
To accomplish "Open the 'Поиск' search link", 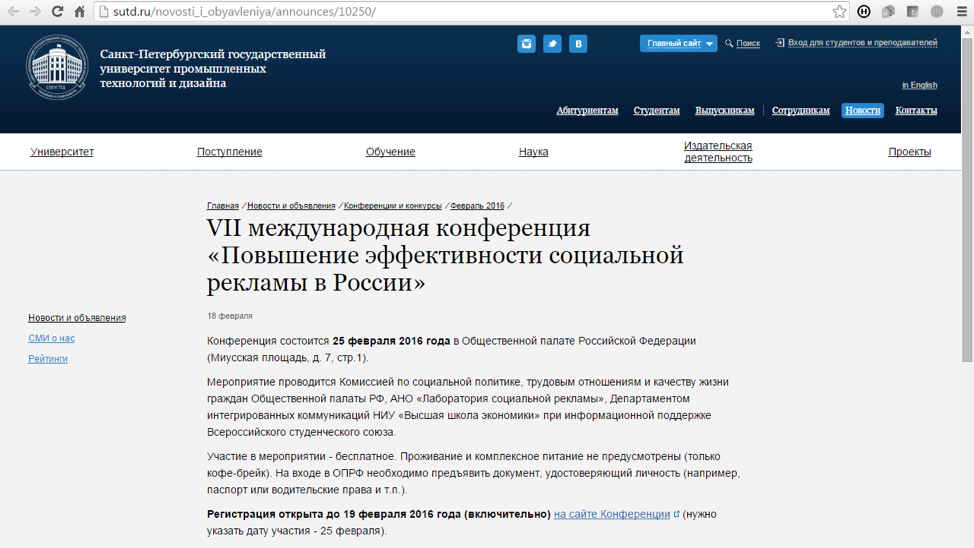I will [x=748, y=43].
